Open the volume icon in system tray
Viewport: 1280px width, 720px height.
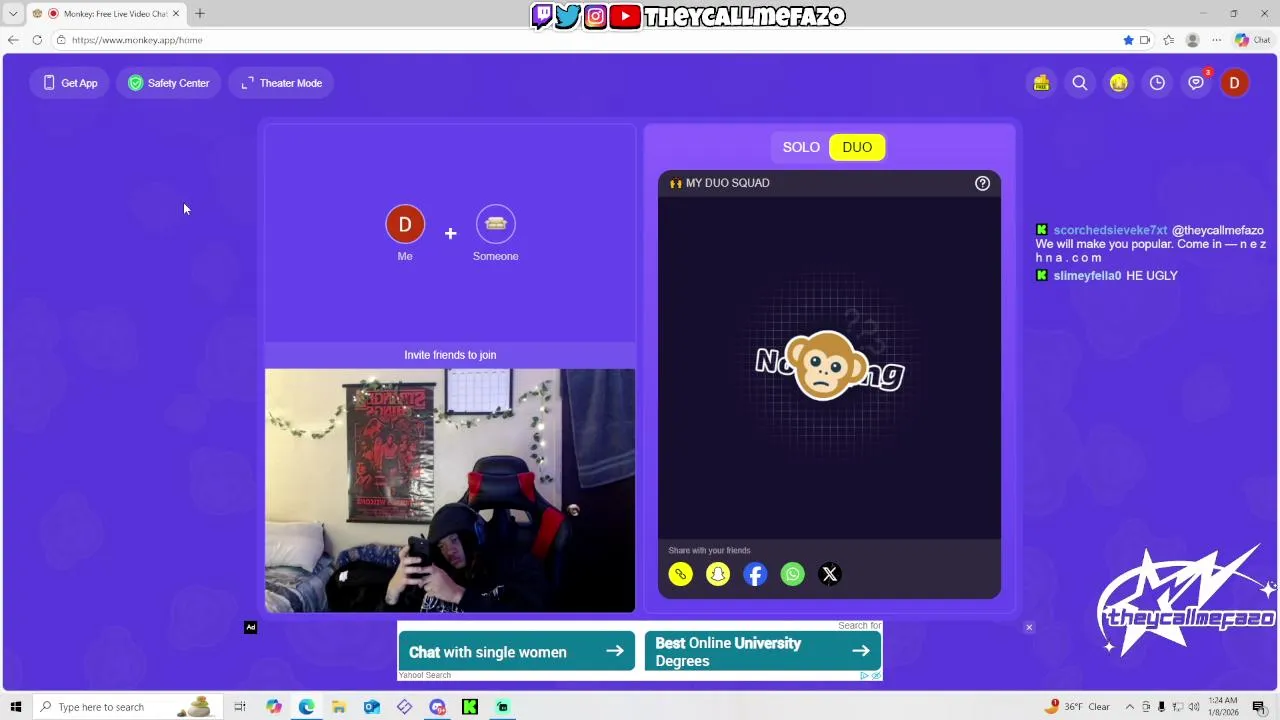pos(1194,707)
